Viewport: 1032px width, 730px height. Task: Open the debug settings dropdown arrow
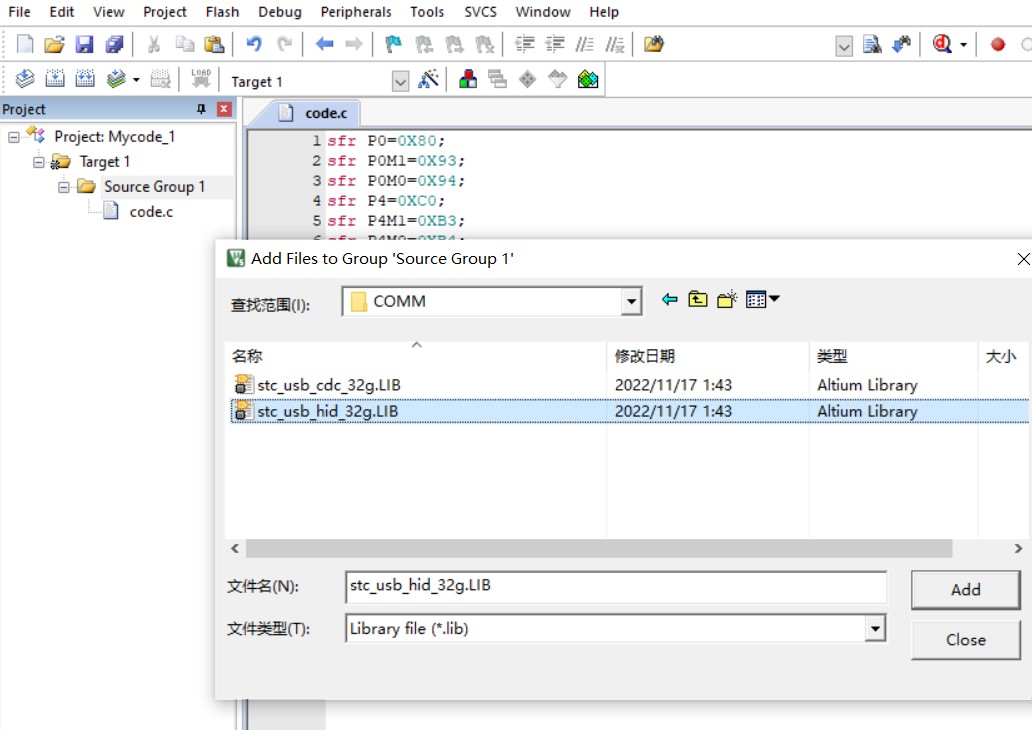964,45
